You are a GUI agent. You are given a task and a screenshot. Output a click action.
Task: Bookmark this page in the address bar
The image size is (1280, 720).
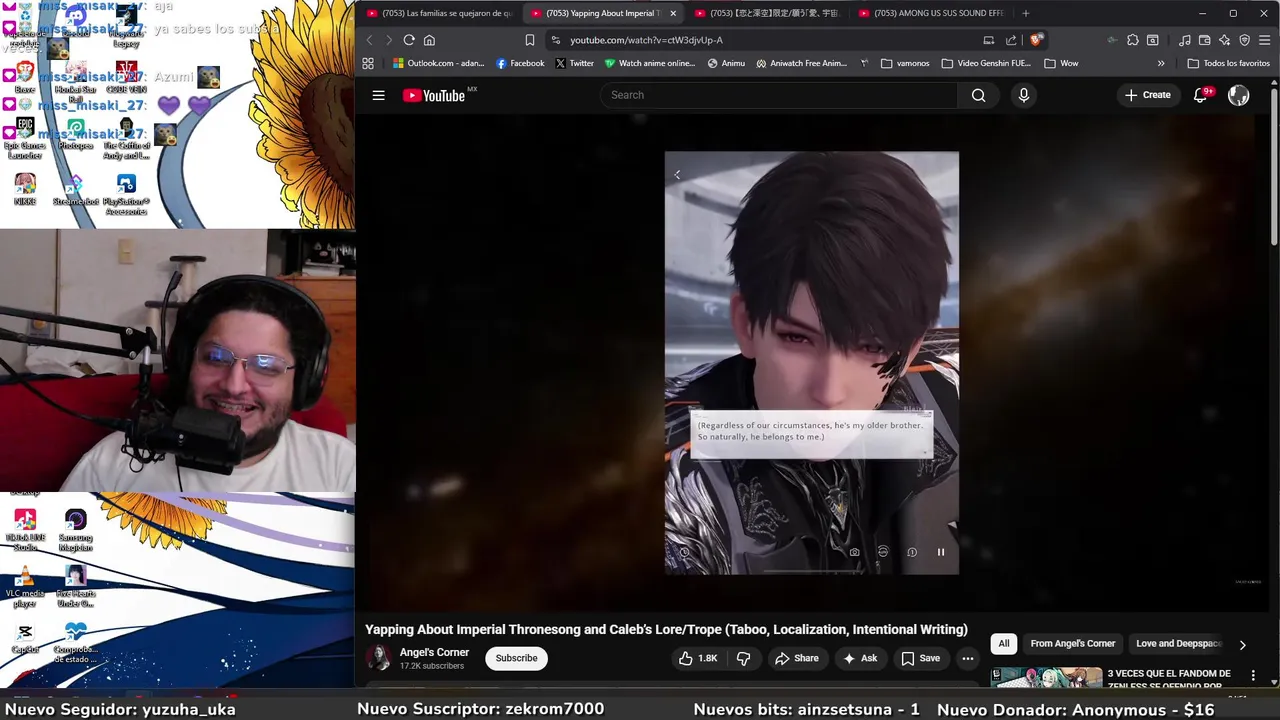coord(530,40)
